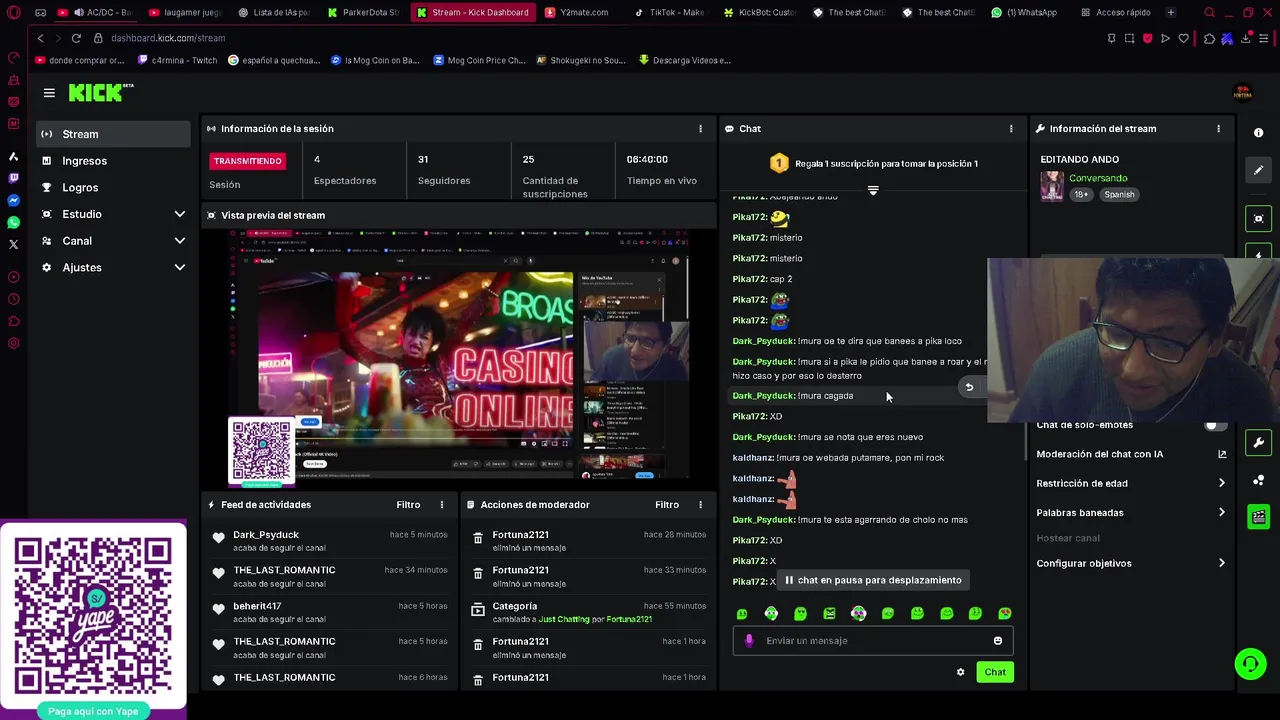Select Logros in left sidebar
Image resolution: width=1280 pixels, height=720 pixels.
pyautogui.click(x=113, y=188)
